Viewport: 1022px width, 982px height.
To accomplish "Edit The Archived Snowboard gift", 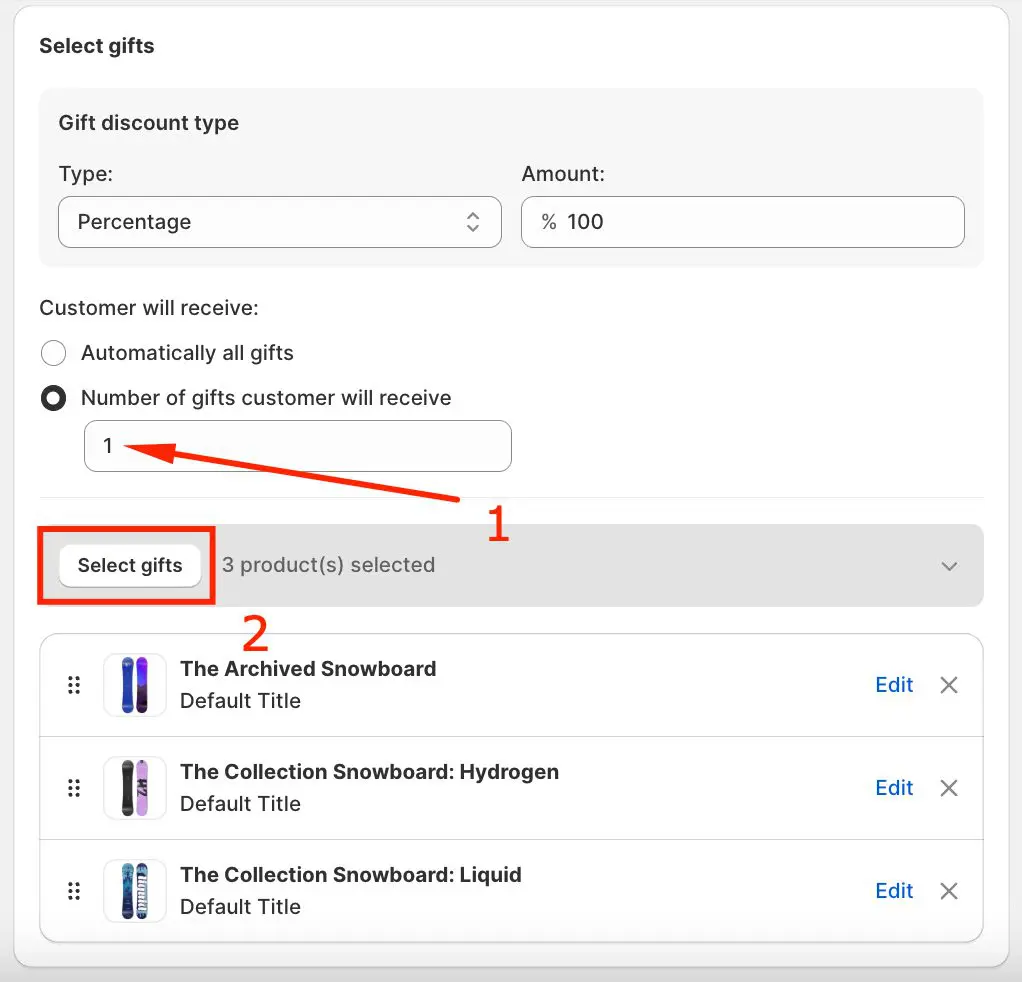I will coord(894,685).
